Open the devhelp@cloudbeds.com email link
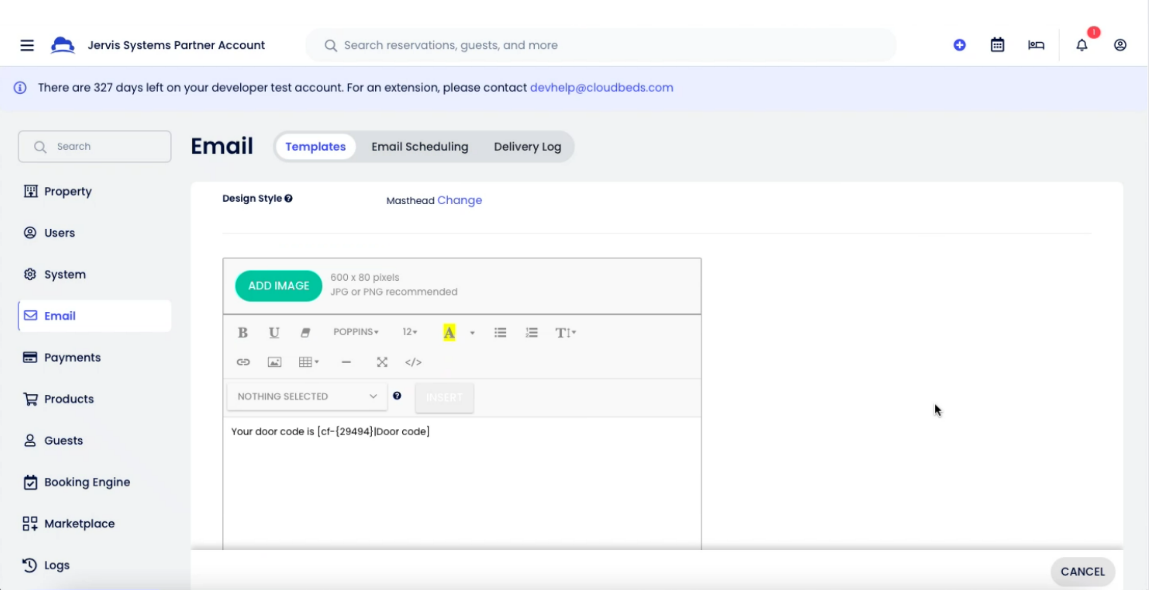Screen dimensions: 1149x590 pos(602,88)
